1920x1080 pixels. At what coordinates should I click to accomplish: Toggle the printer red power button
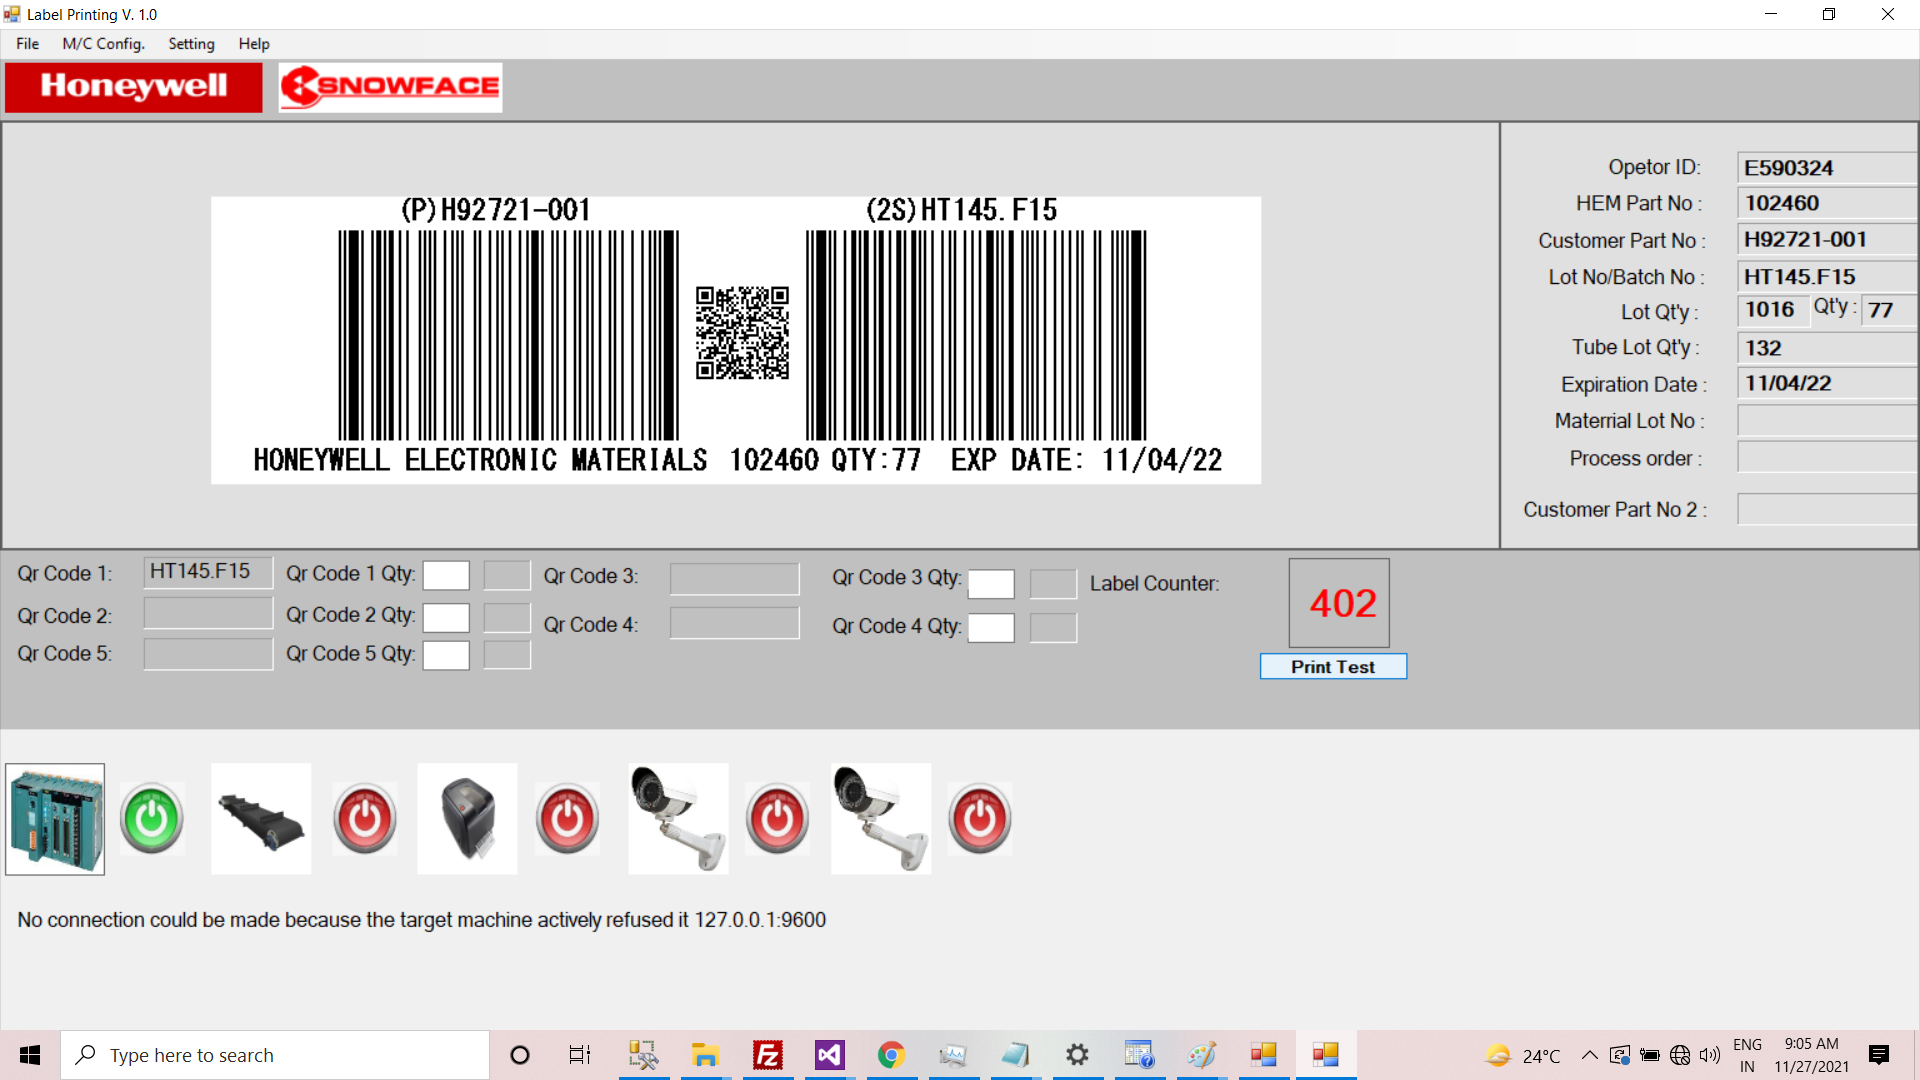coord(567,819)
